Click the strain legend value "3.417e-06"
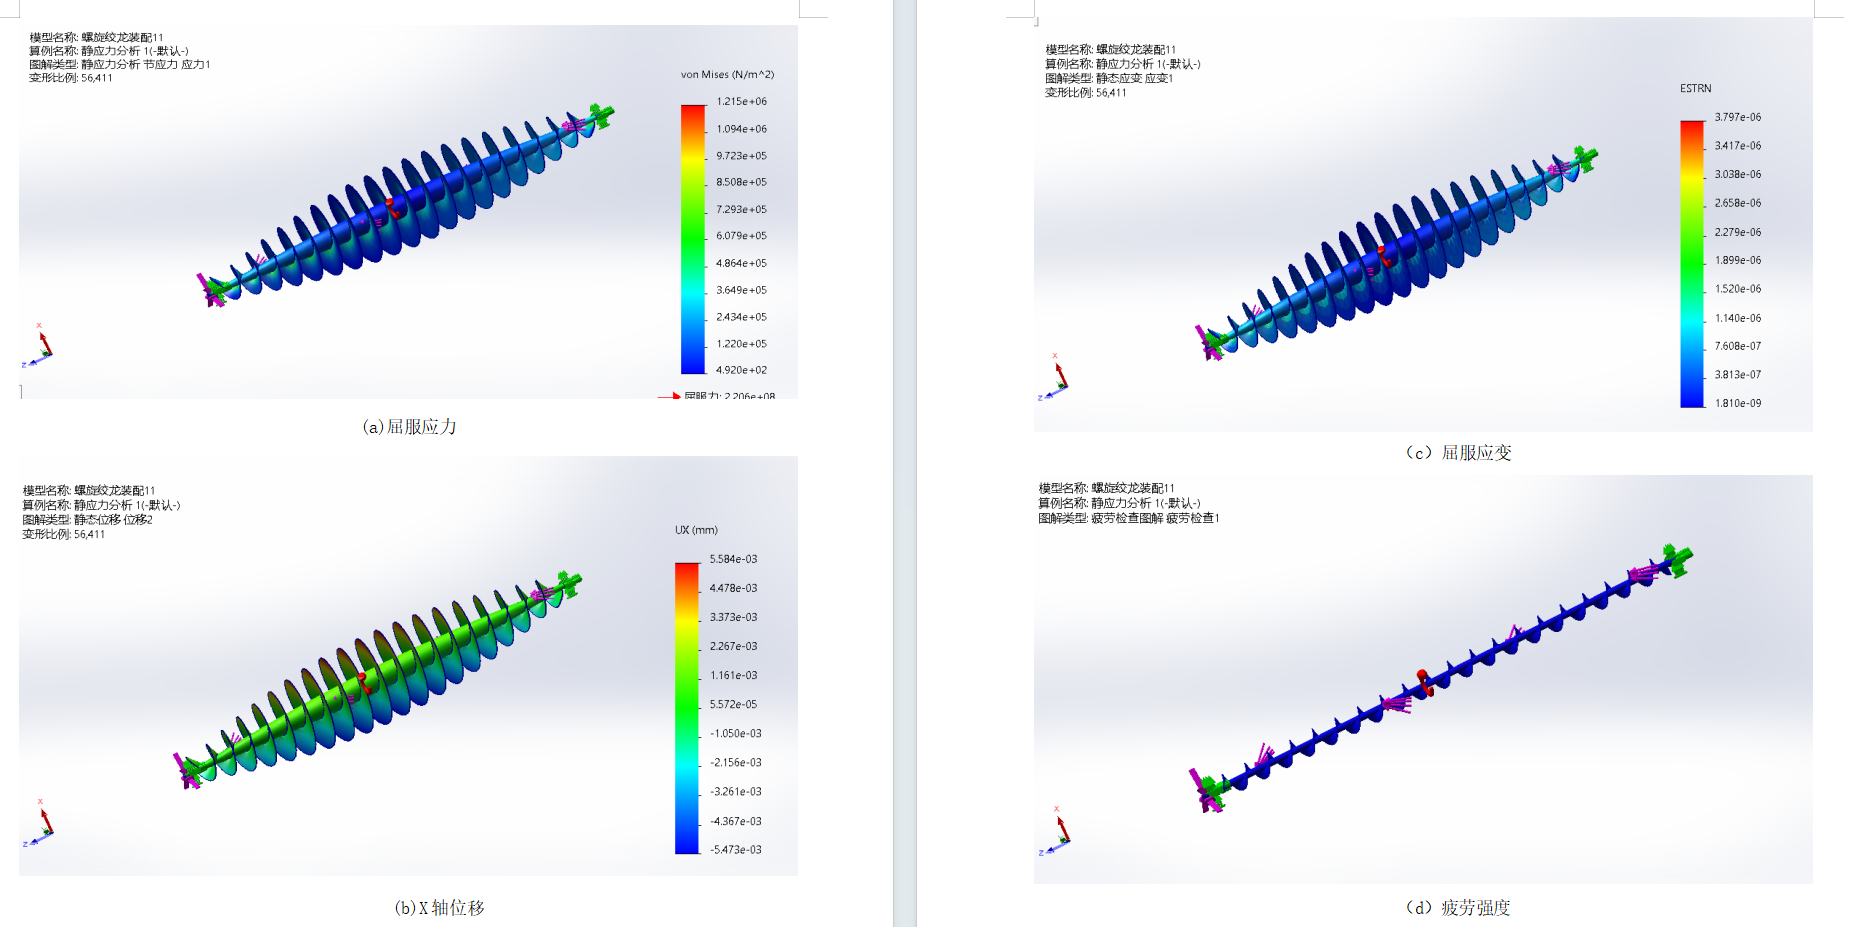Viewport: 1852px width, 927px height. click(x=1738, y=146)
